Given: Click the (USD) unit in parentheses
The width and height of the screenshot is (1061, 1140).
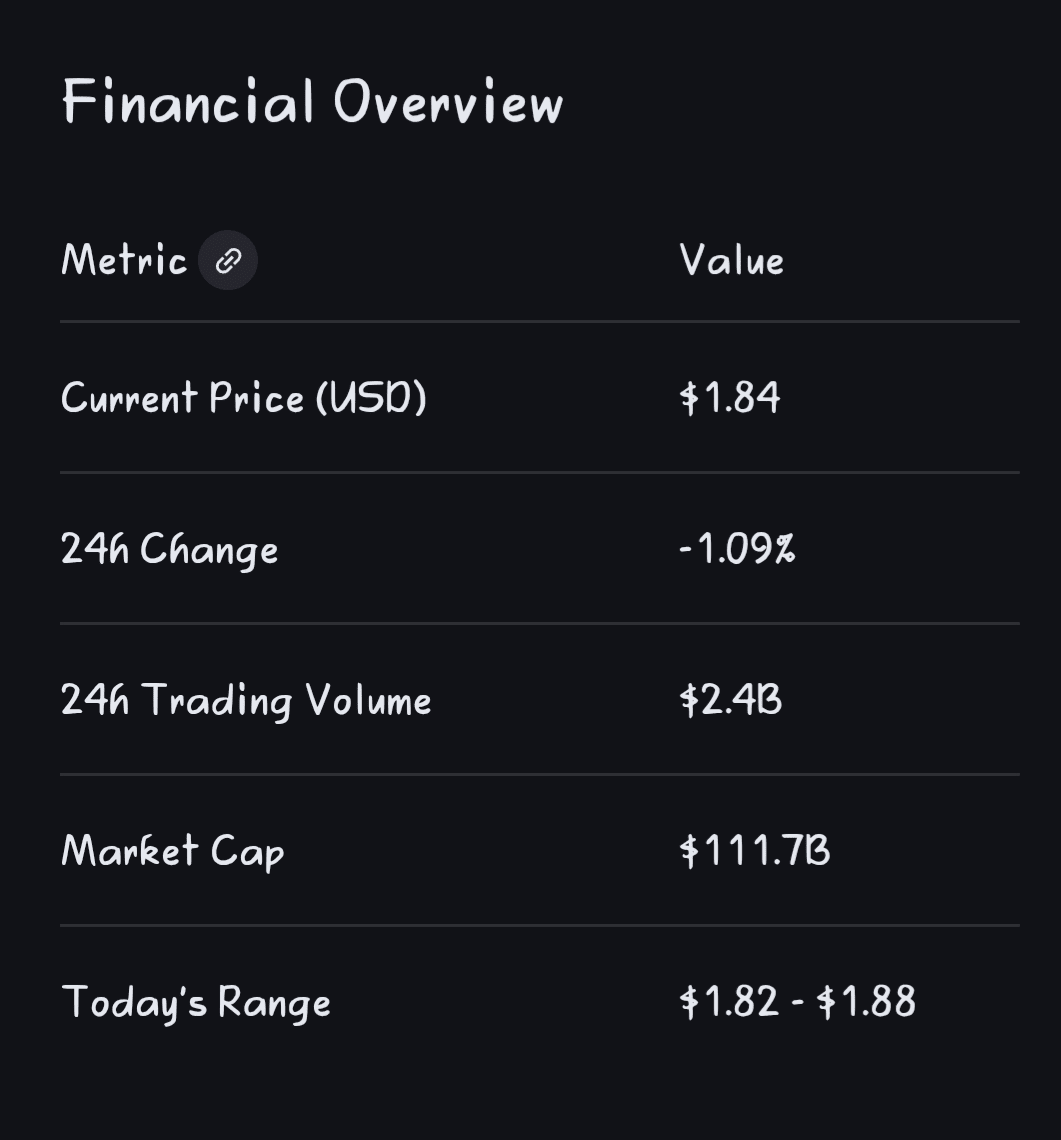Looking at the screenshot, I should click(371, 398).
